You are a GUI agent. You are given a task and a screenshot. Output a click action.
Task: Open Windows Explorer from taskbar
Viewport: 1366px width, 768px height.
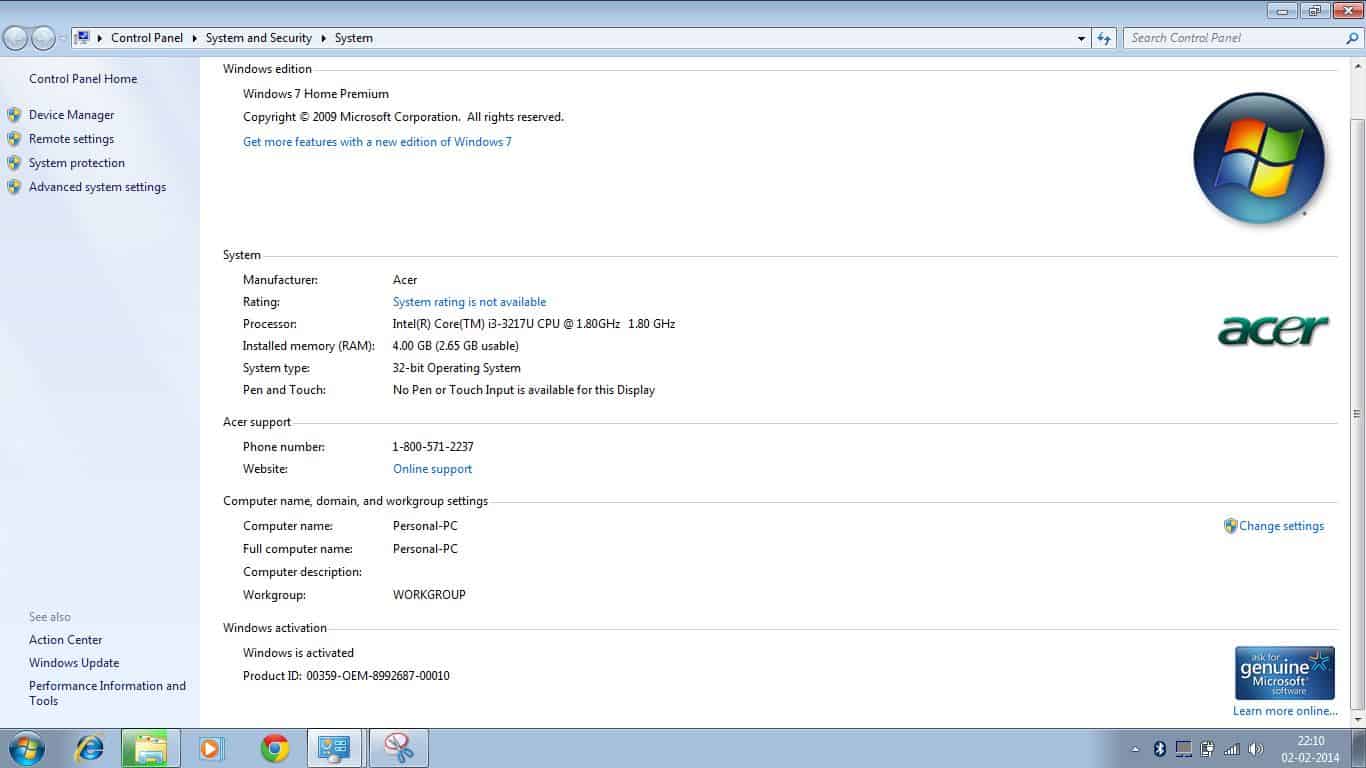151,748
